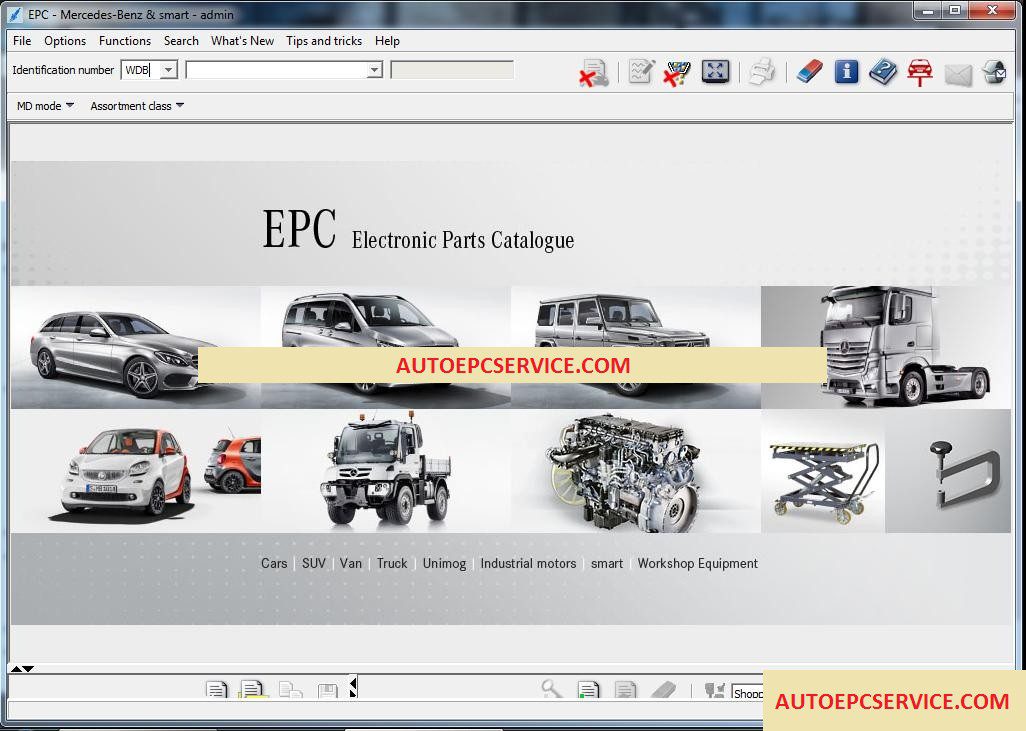Select the eraser icon to clear entries

(809, 71)
